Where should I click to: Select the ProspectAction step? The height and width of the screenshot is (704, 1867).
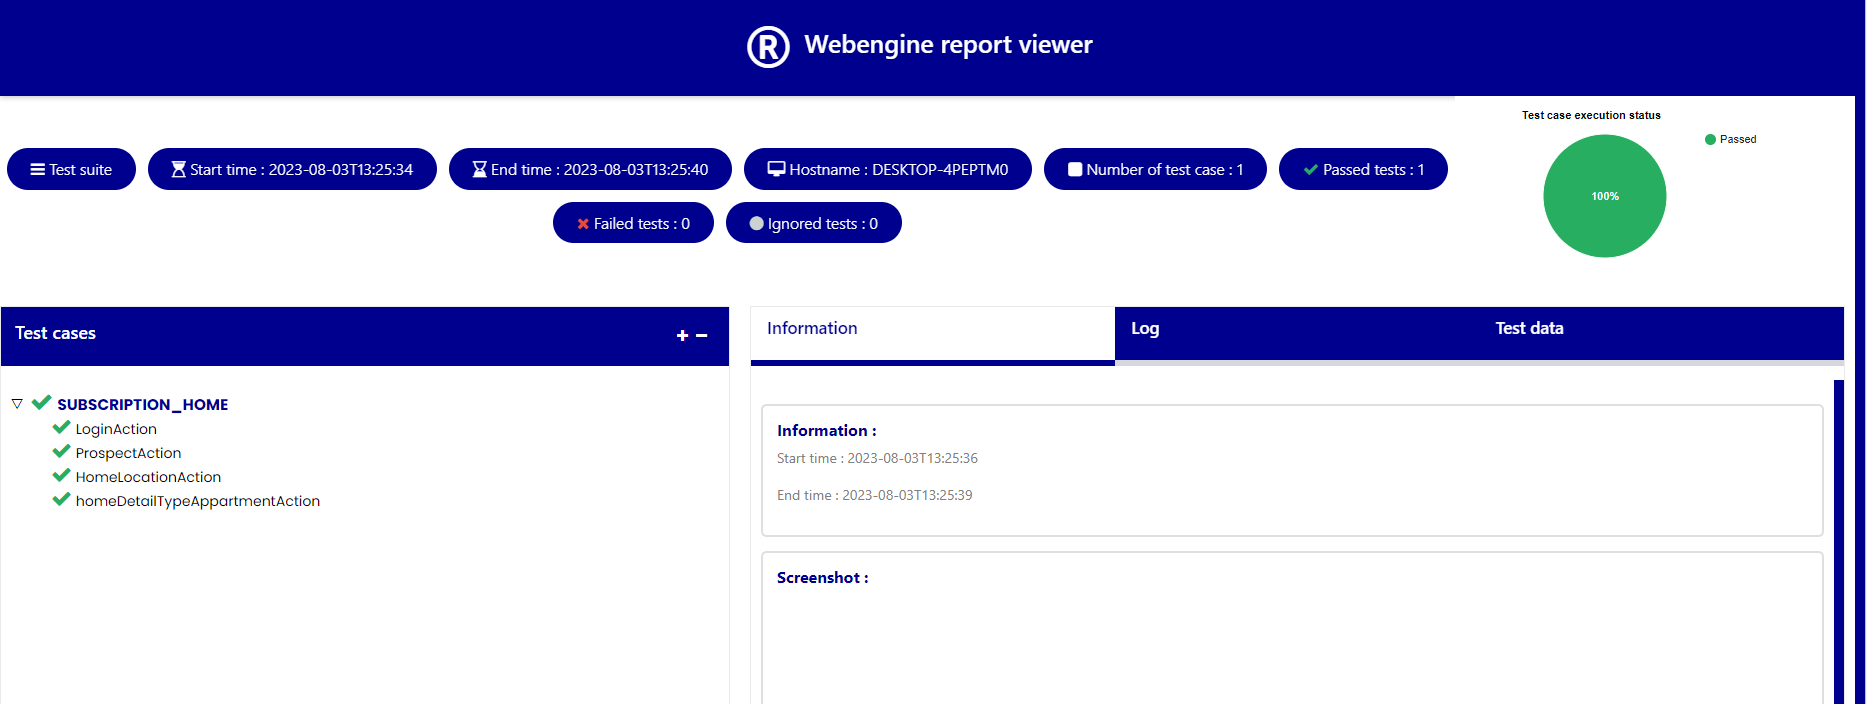[x=128, y=453]
